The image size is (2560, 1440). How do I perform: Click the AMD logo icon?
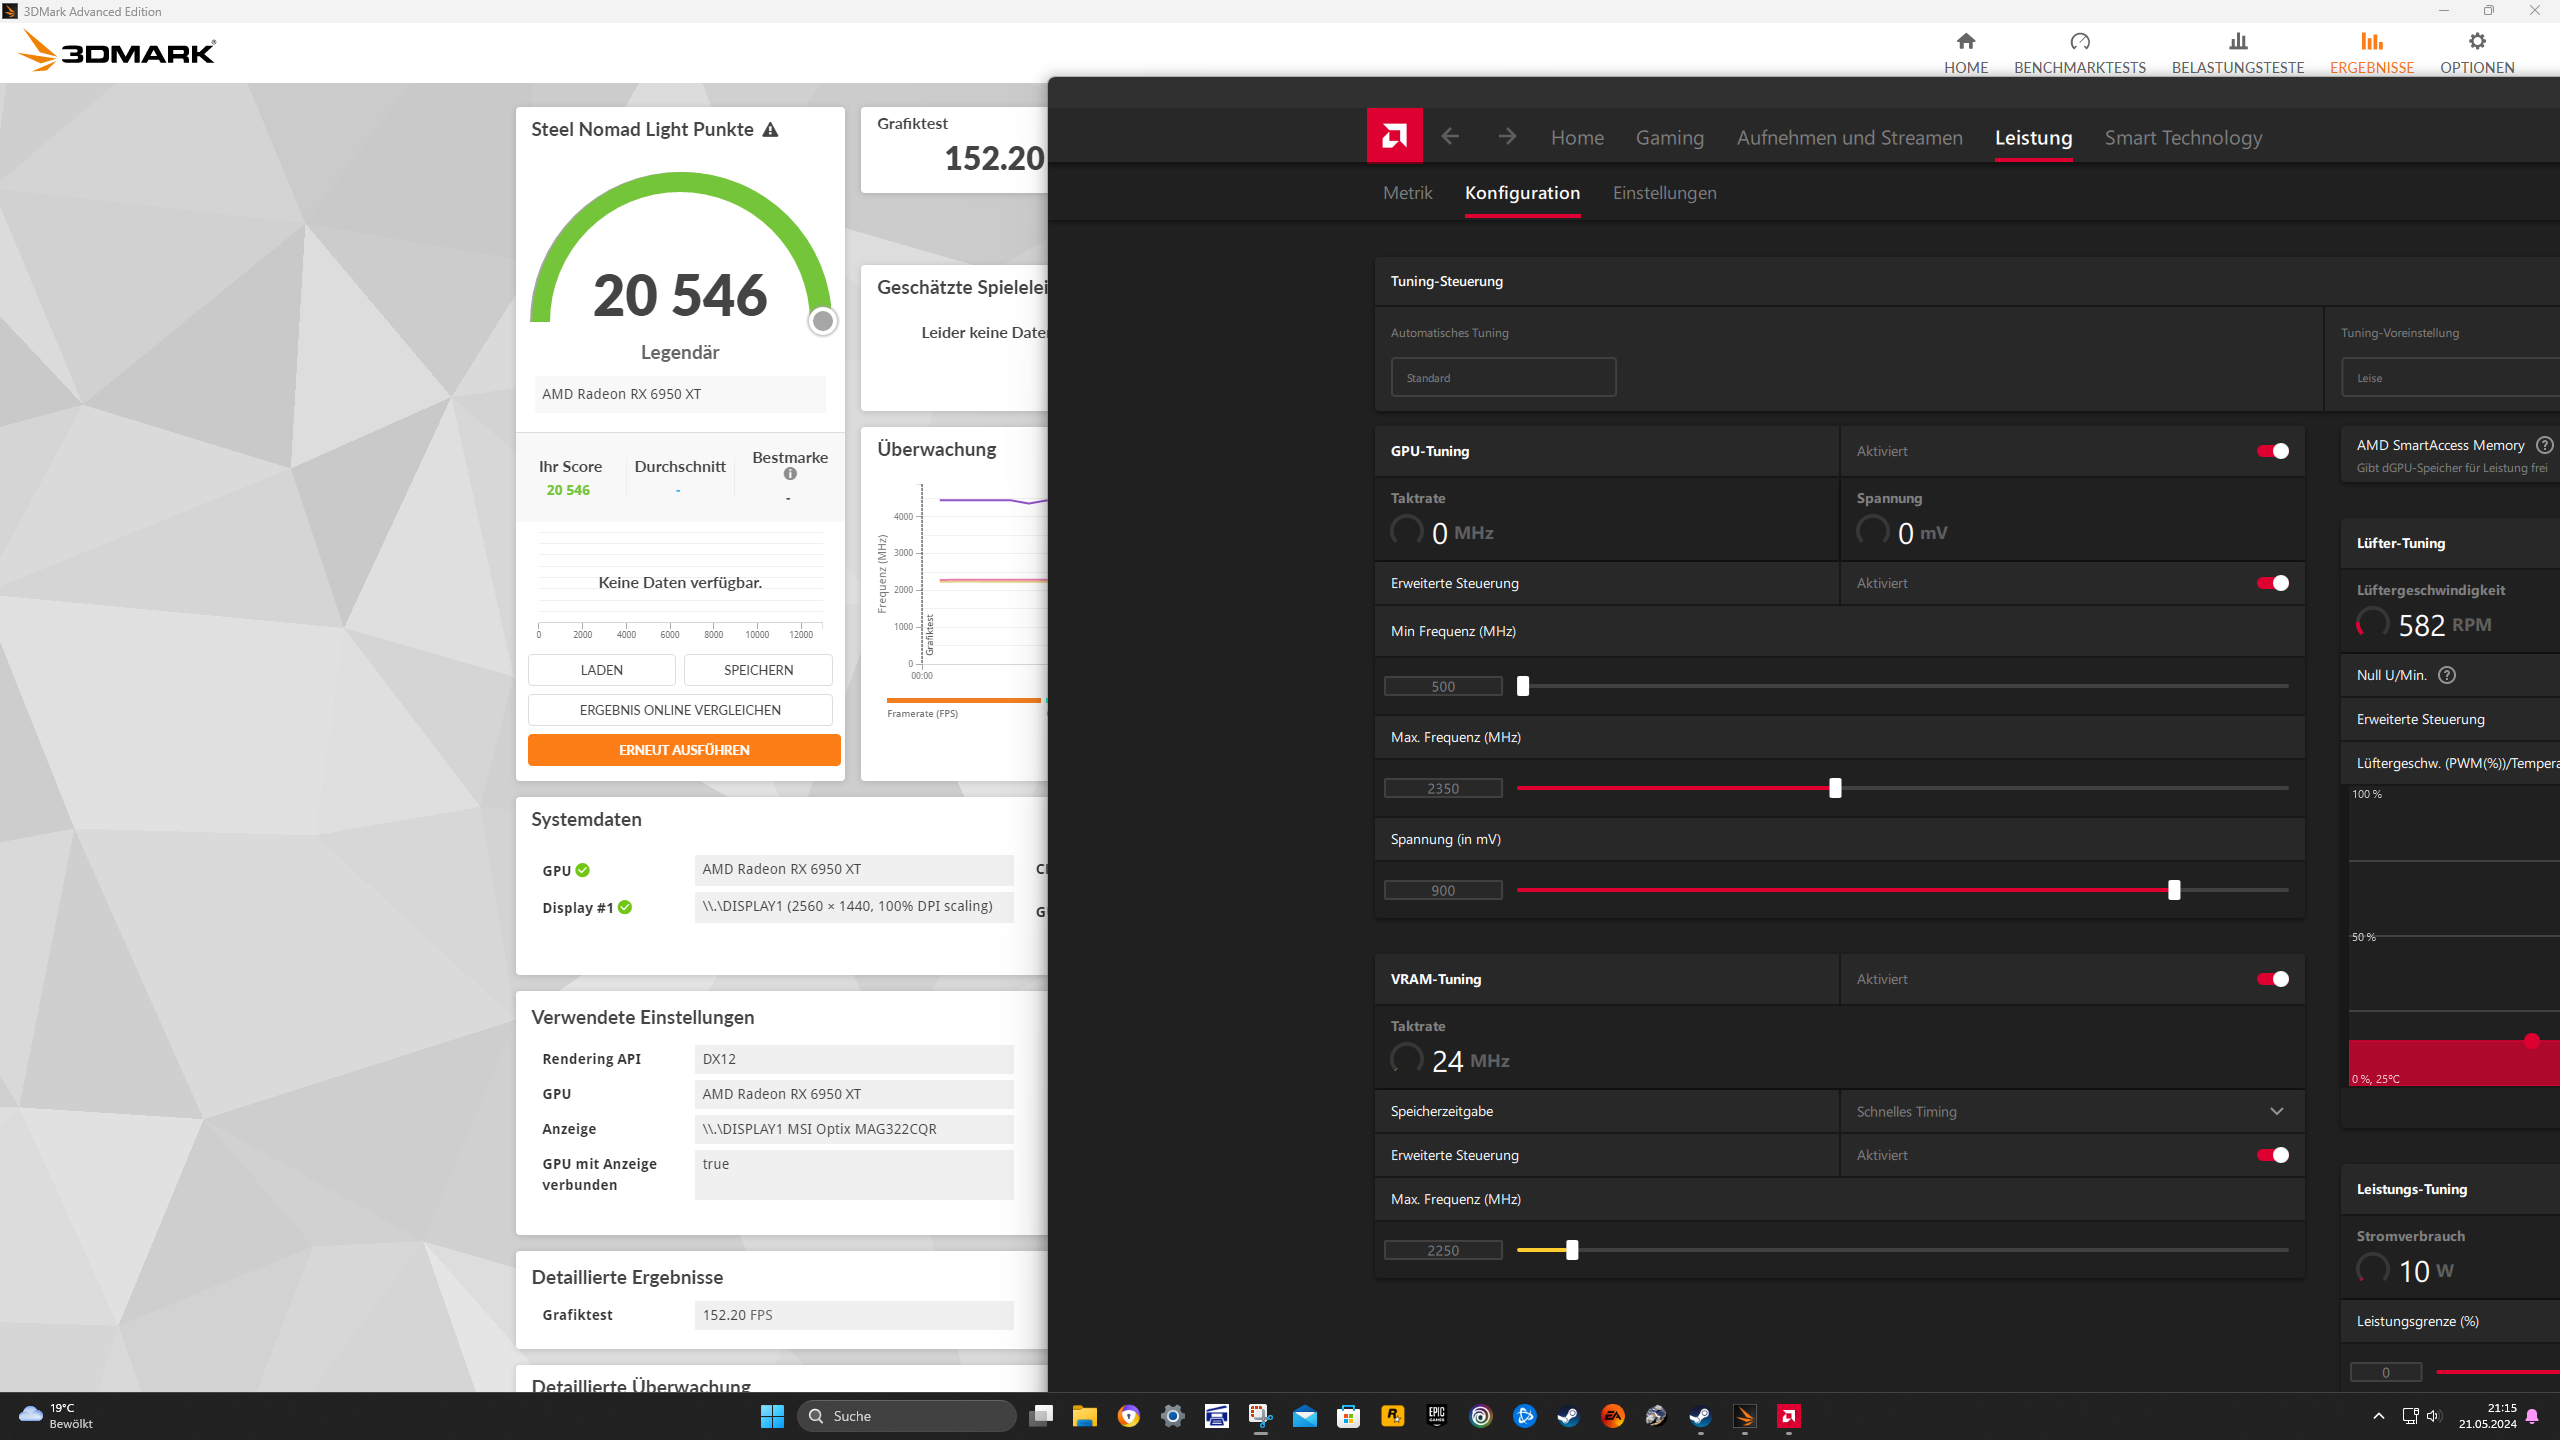click(1394, 135)
